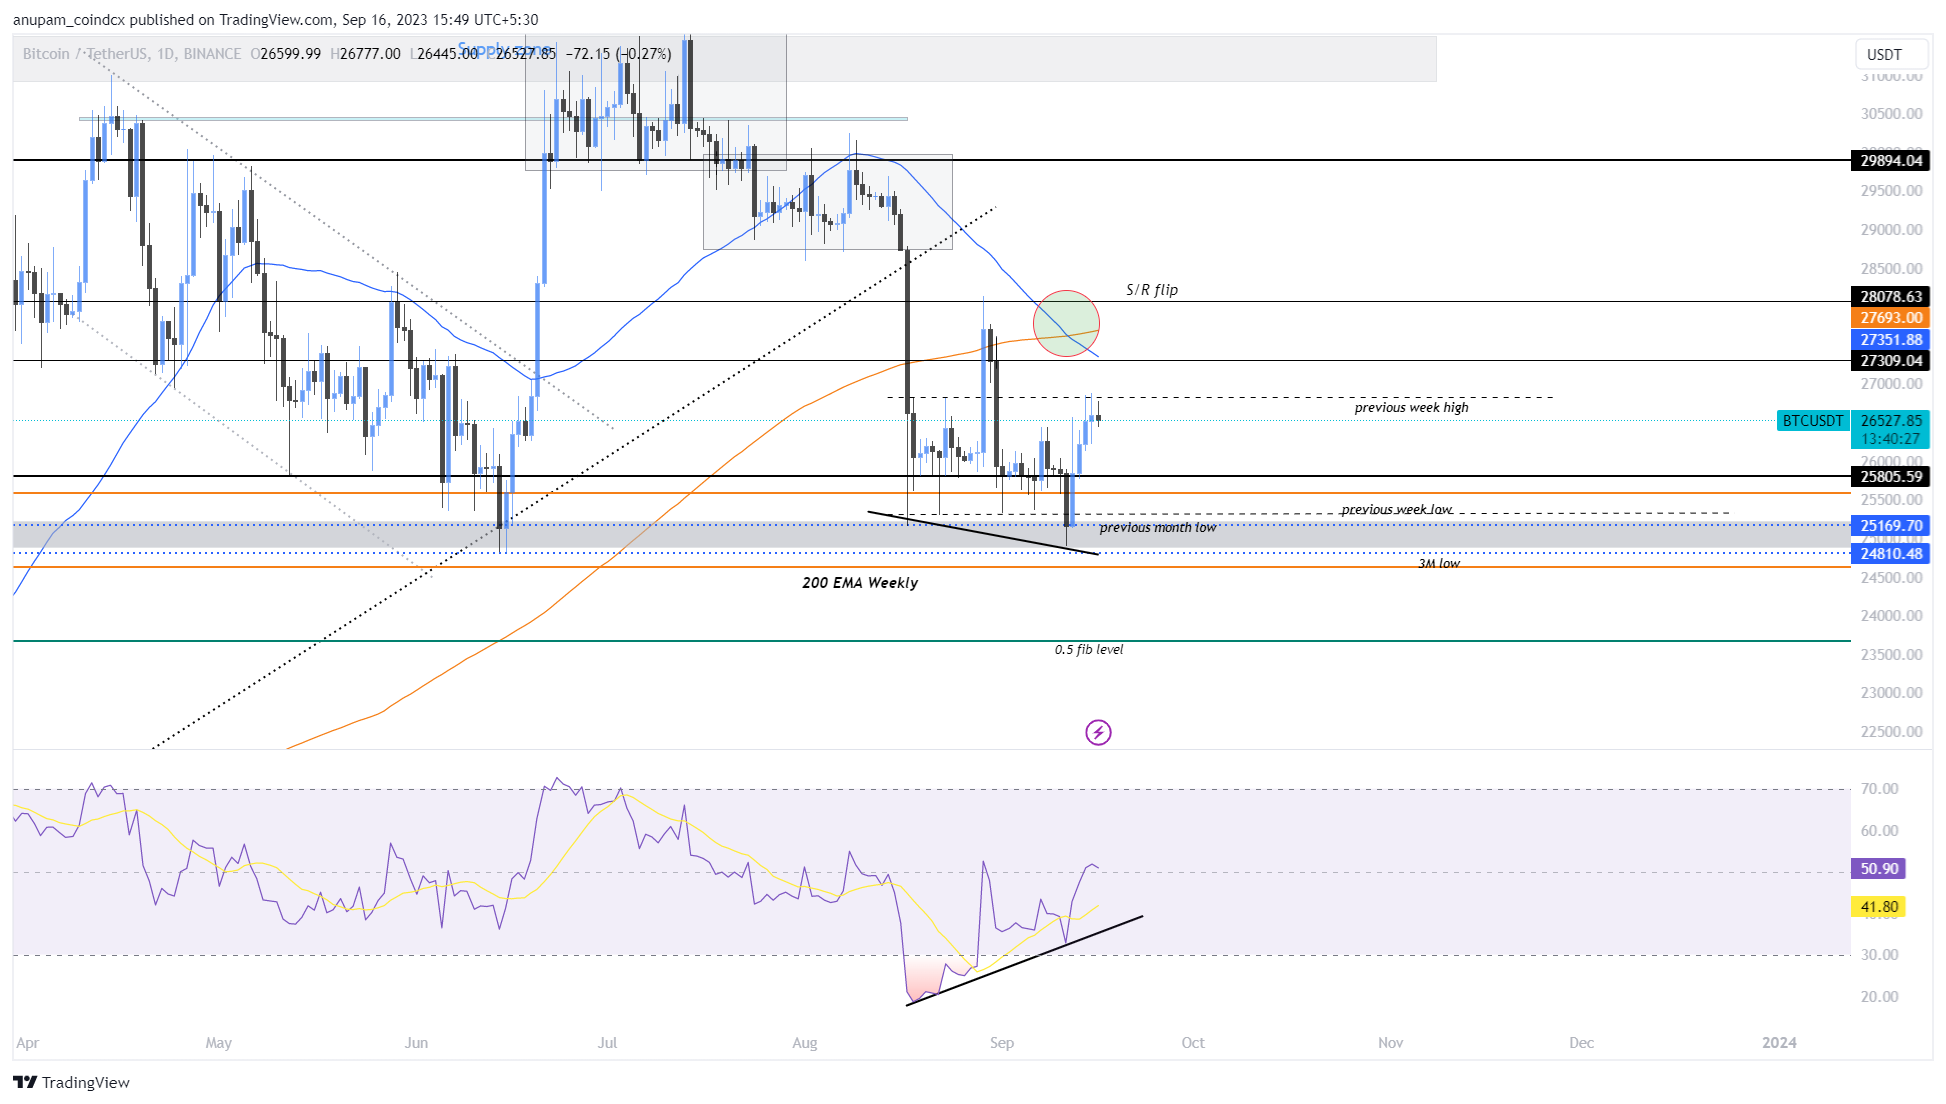Image resolution: width=1946 pixels, height=1104 pixels.
Task: Click the Nov label on time axis
Action: 1391,1043
